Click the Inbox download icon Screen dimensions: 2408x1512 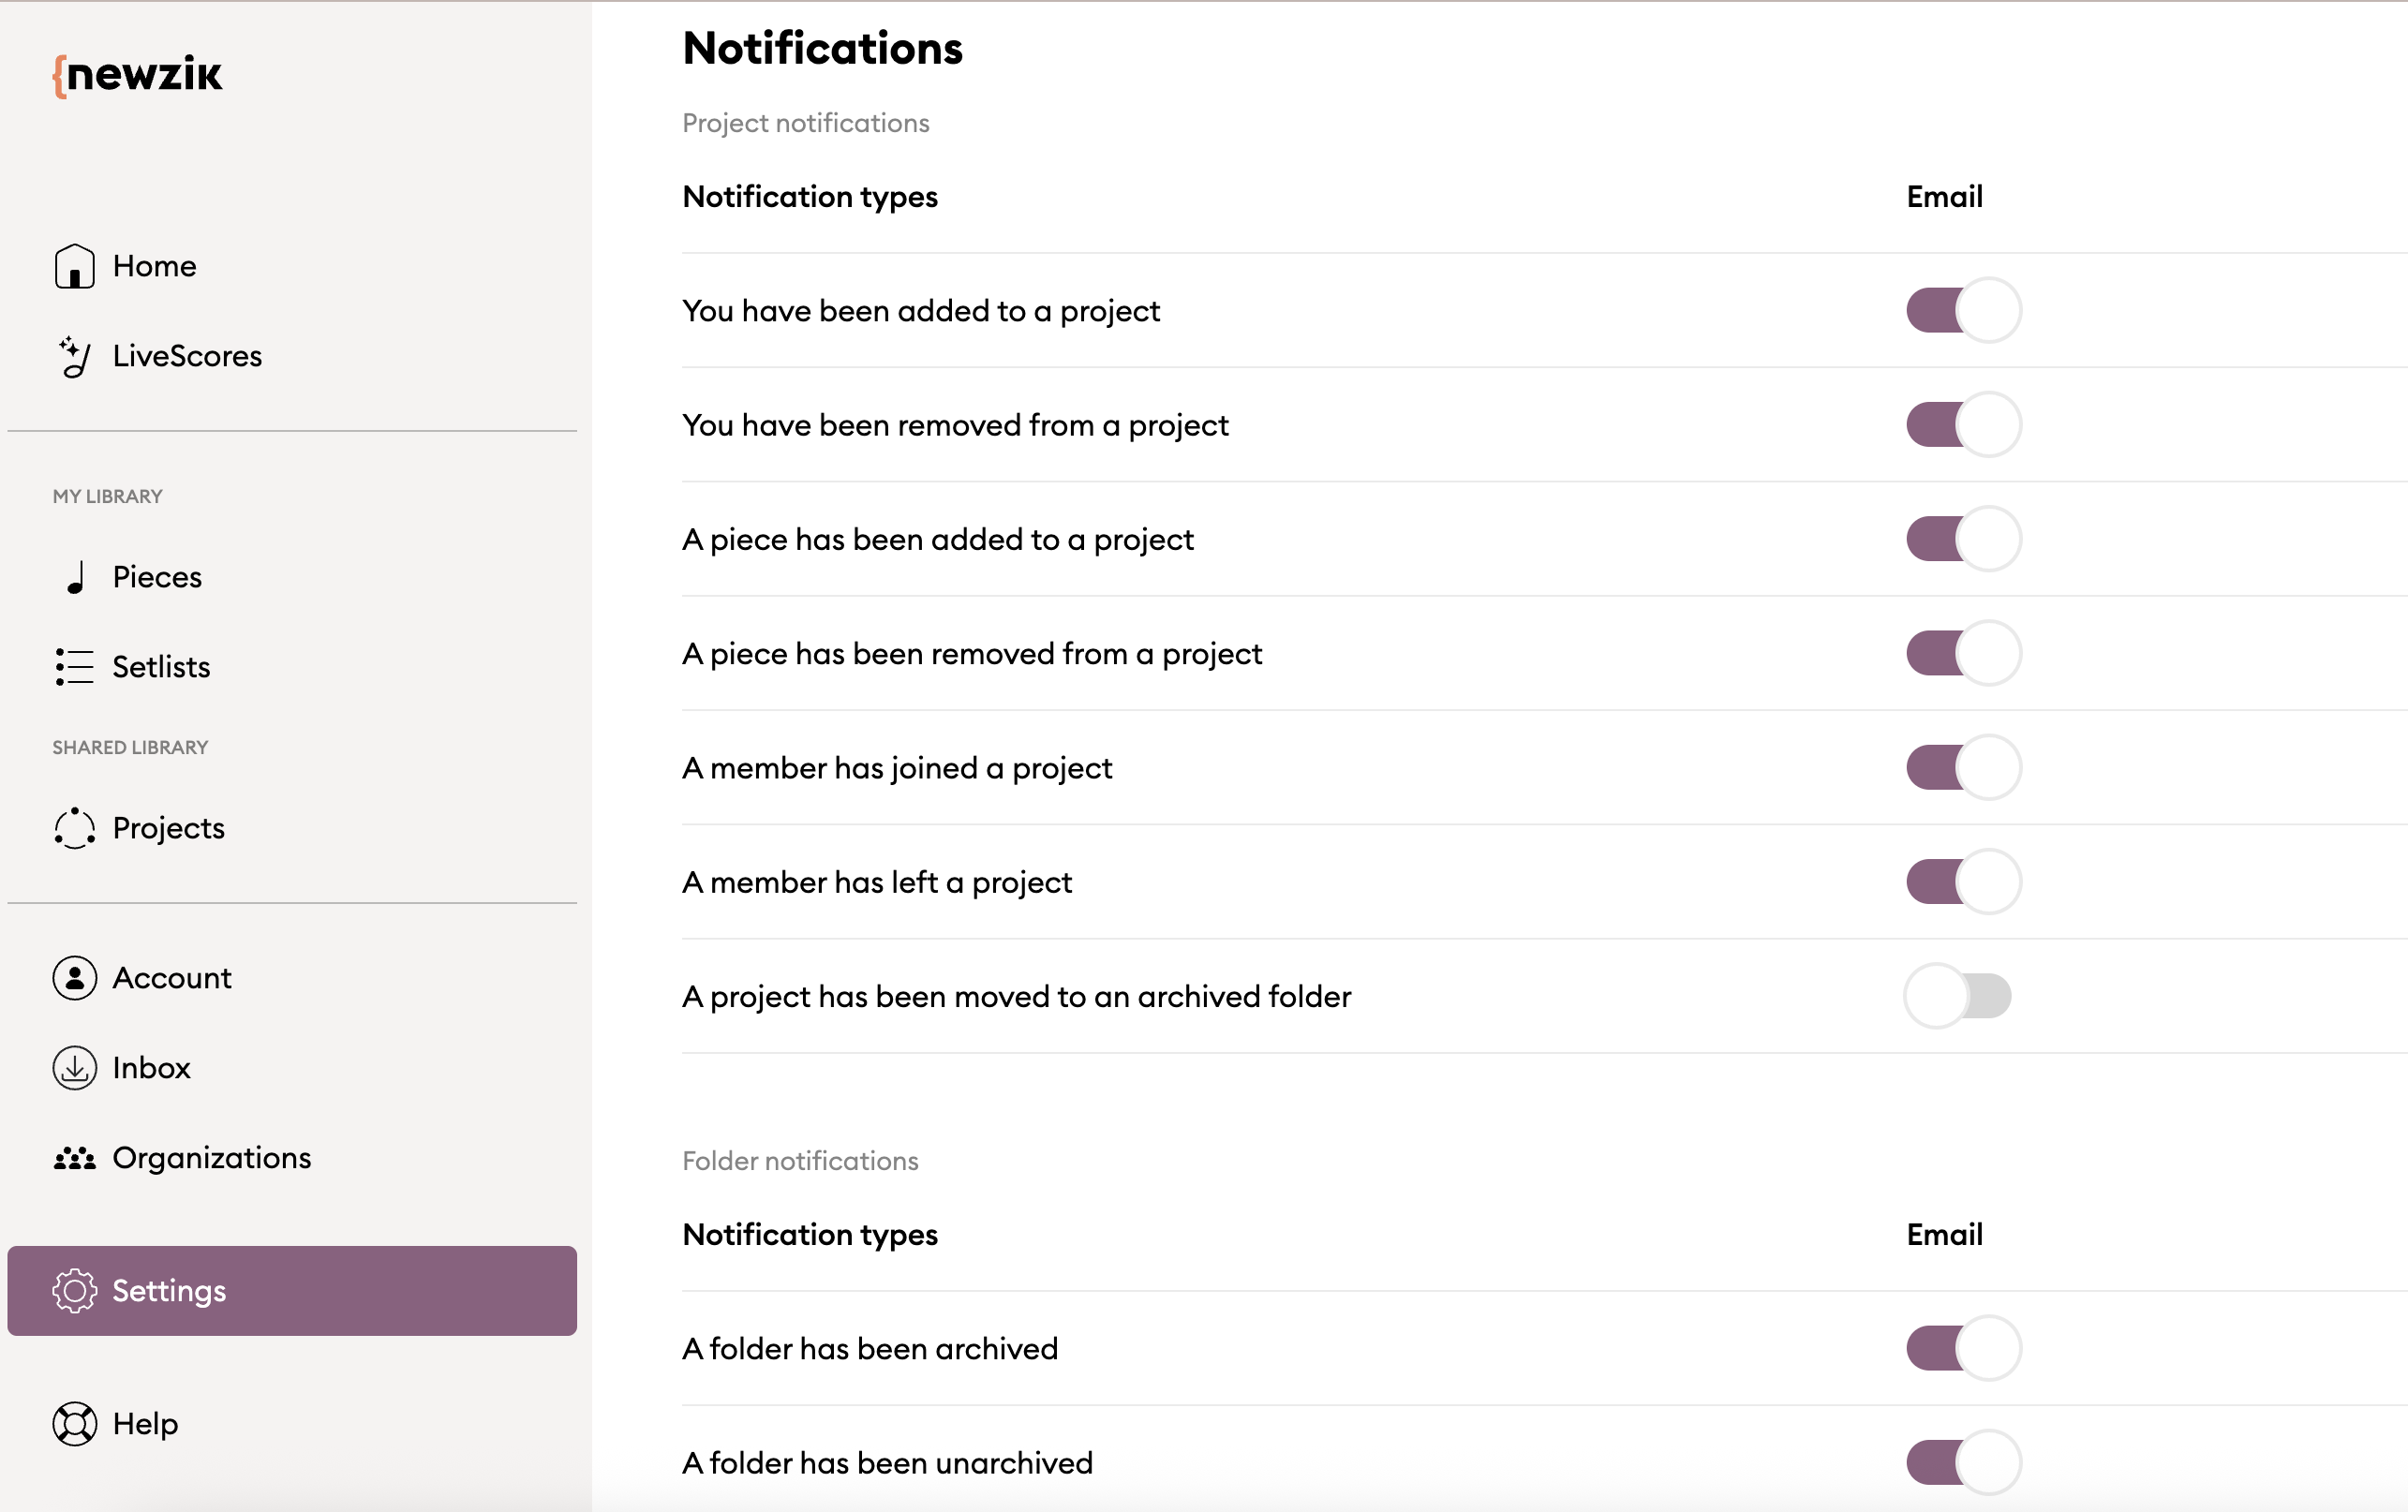(x=74, y=1068)
